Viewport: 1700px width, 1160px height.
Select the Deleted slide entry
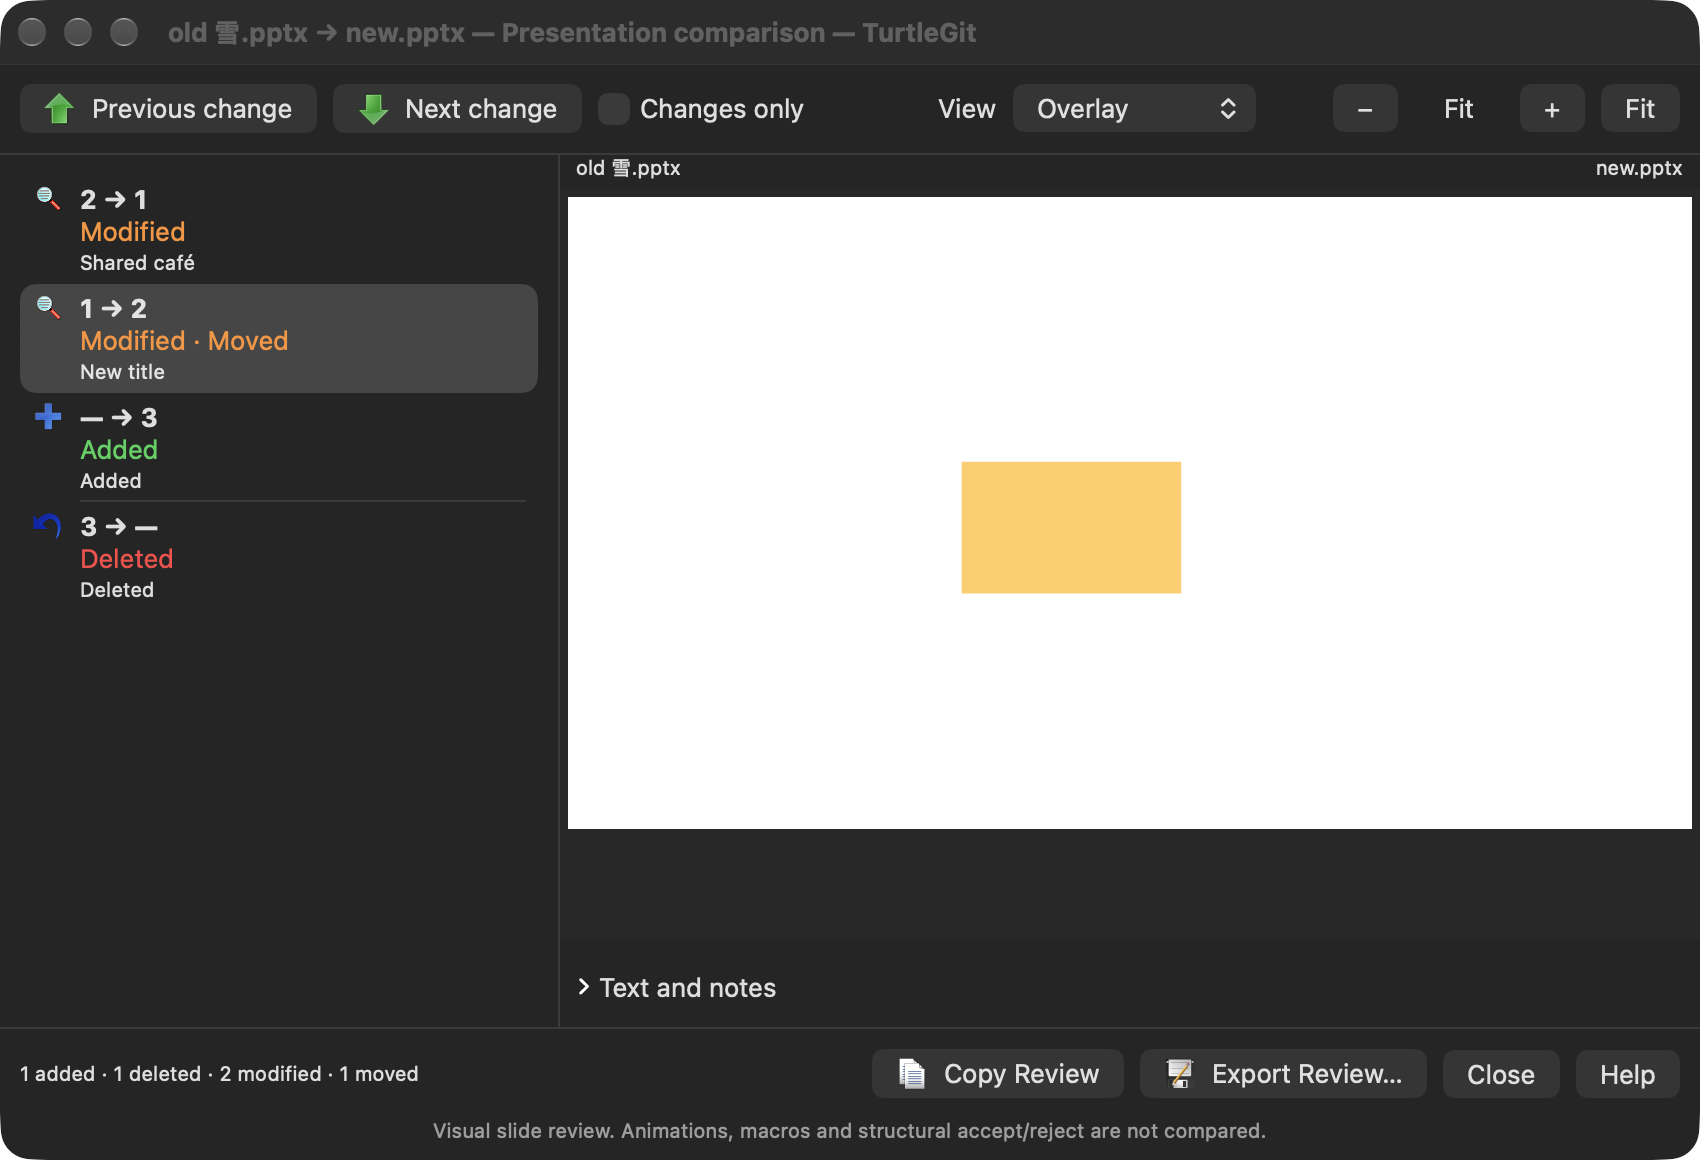279,557
